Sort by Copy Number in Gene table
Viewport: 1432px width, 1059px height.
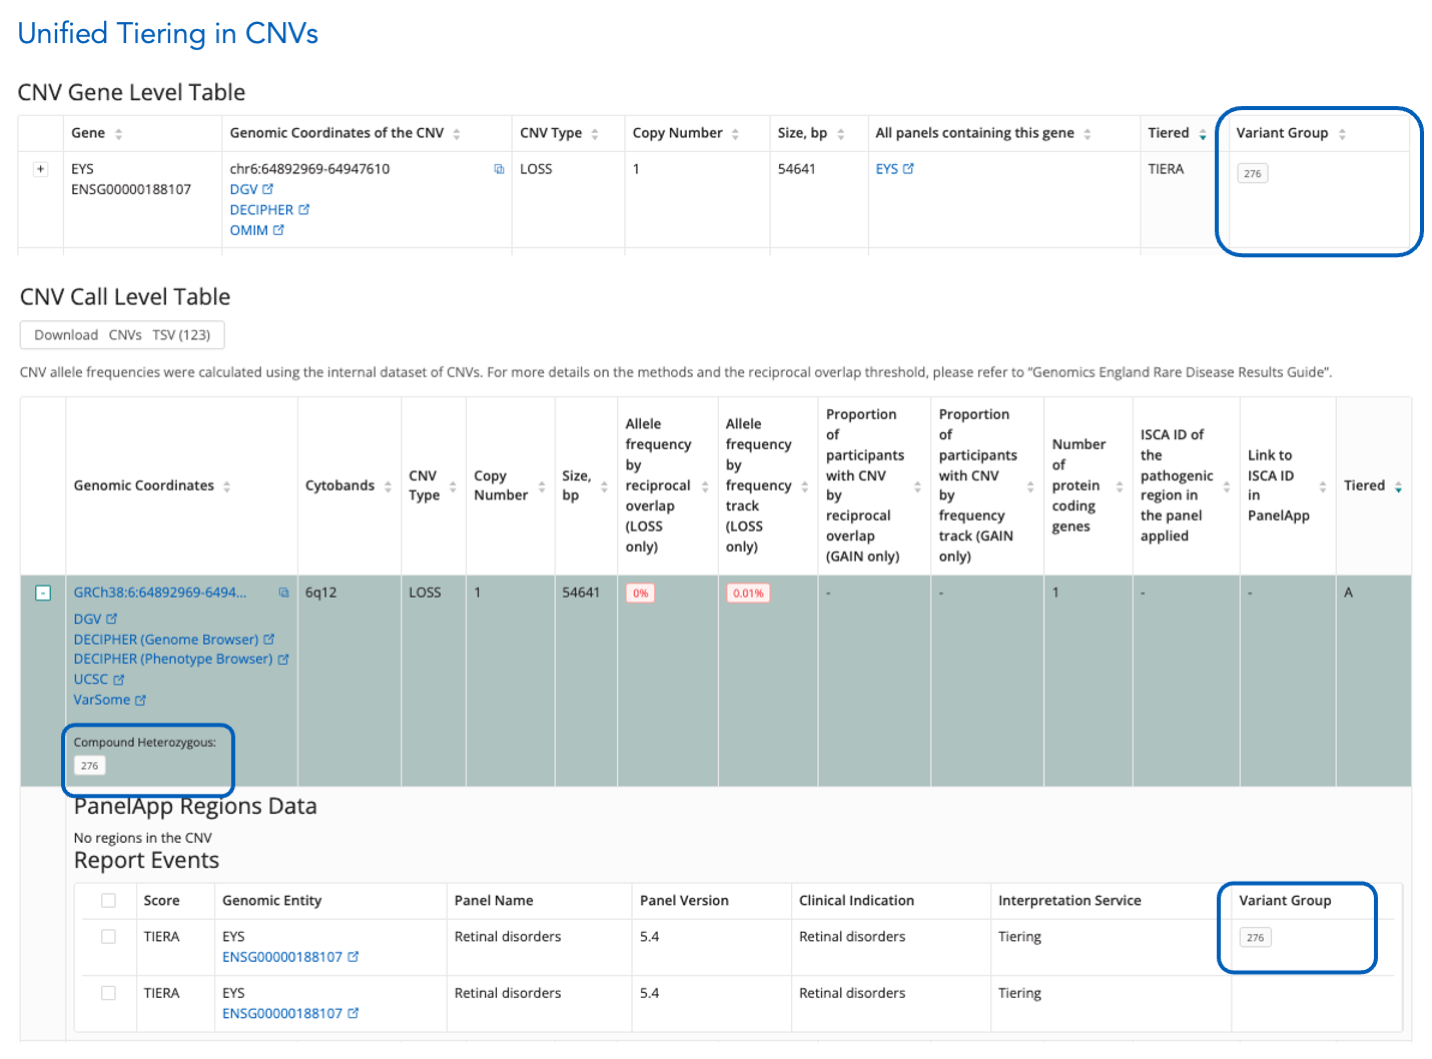pos(735,134)
